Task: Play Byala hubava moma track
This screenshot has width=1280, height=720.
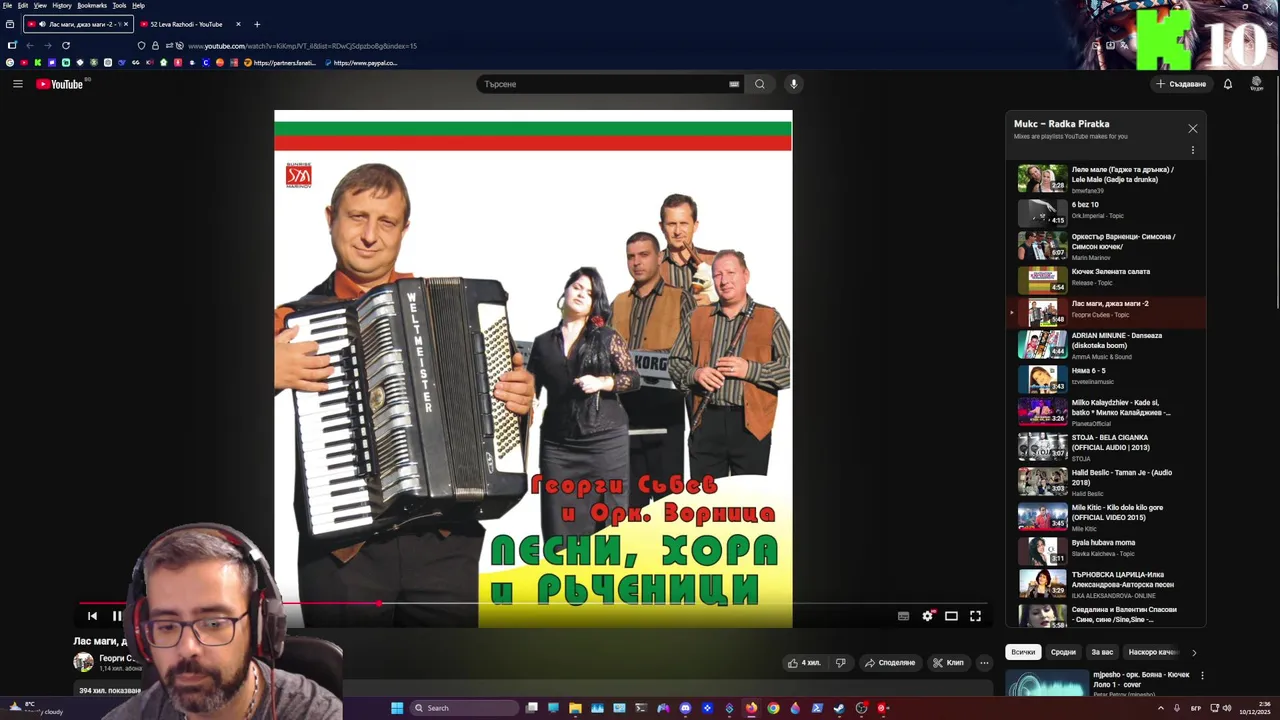Action: click(1107, 551)
